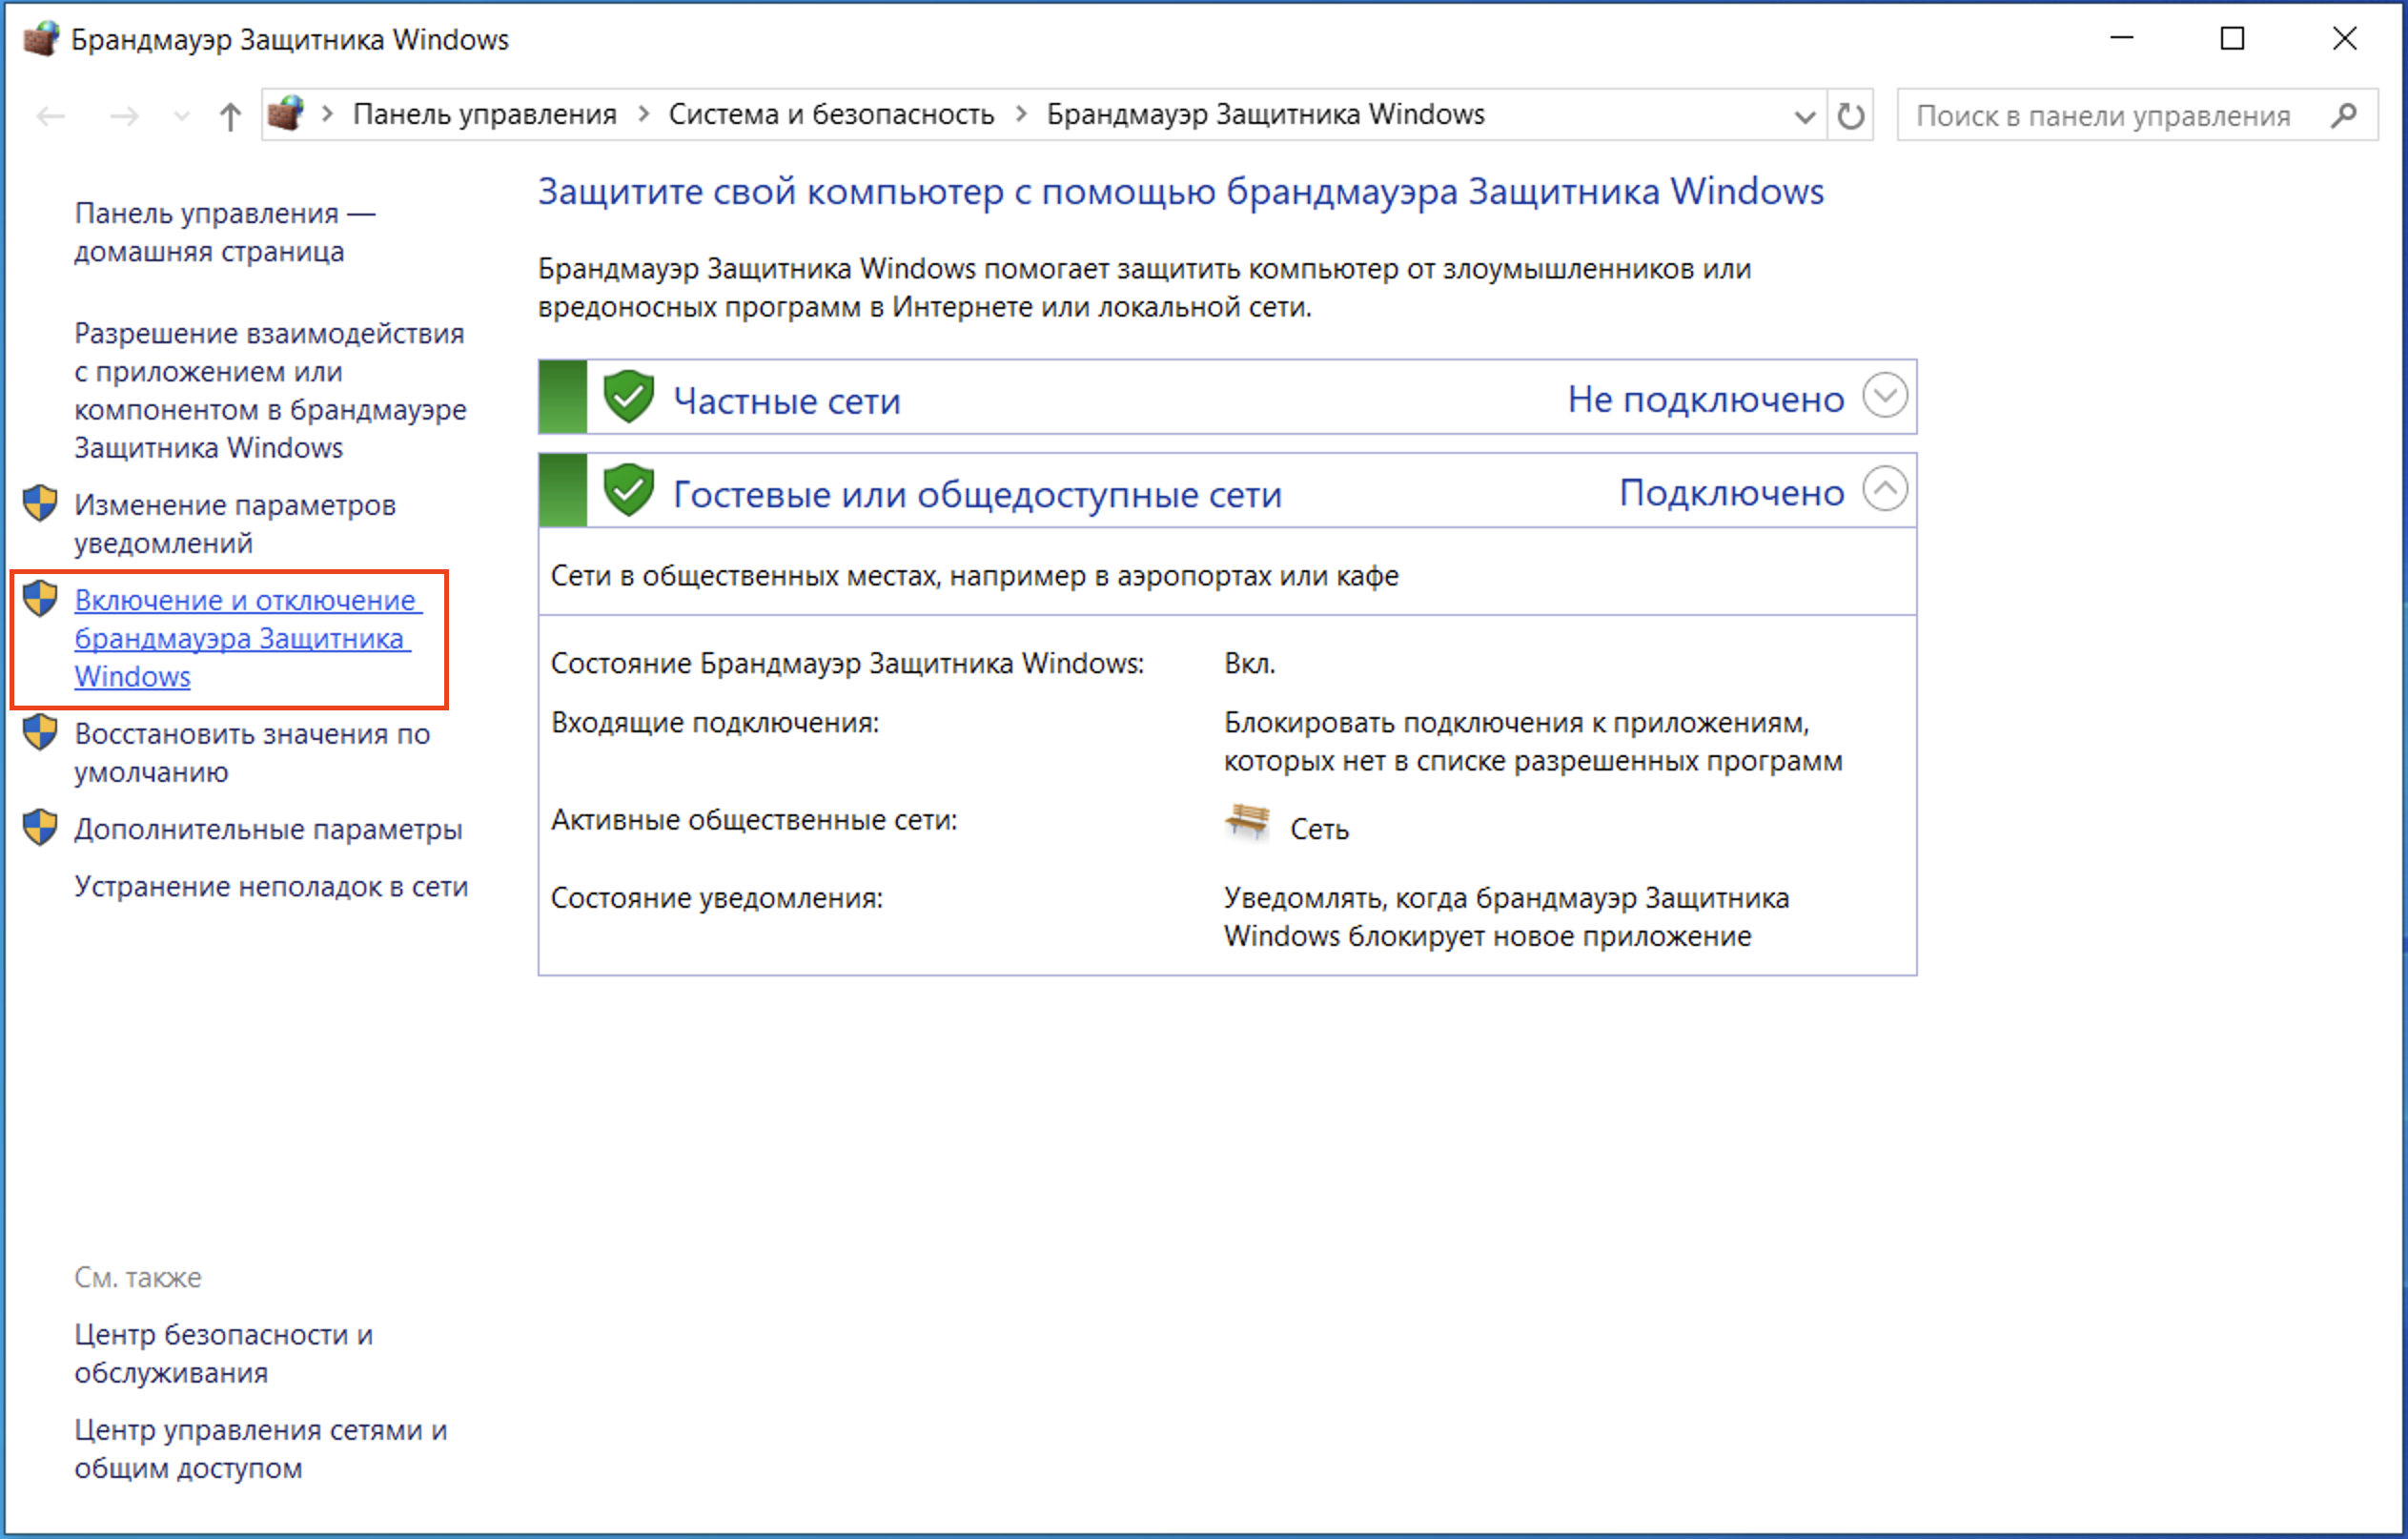2408x1539 pixels.
Task: Click 'Гостевые или общедоступные сети' heading
Action: 977,494
